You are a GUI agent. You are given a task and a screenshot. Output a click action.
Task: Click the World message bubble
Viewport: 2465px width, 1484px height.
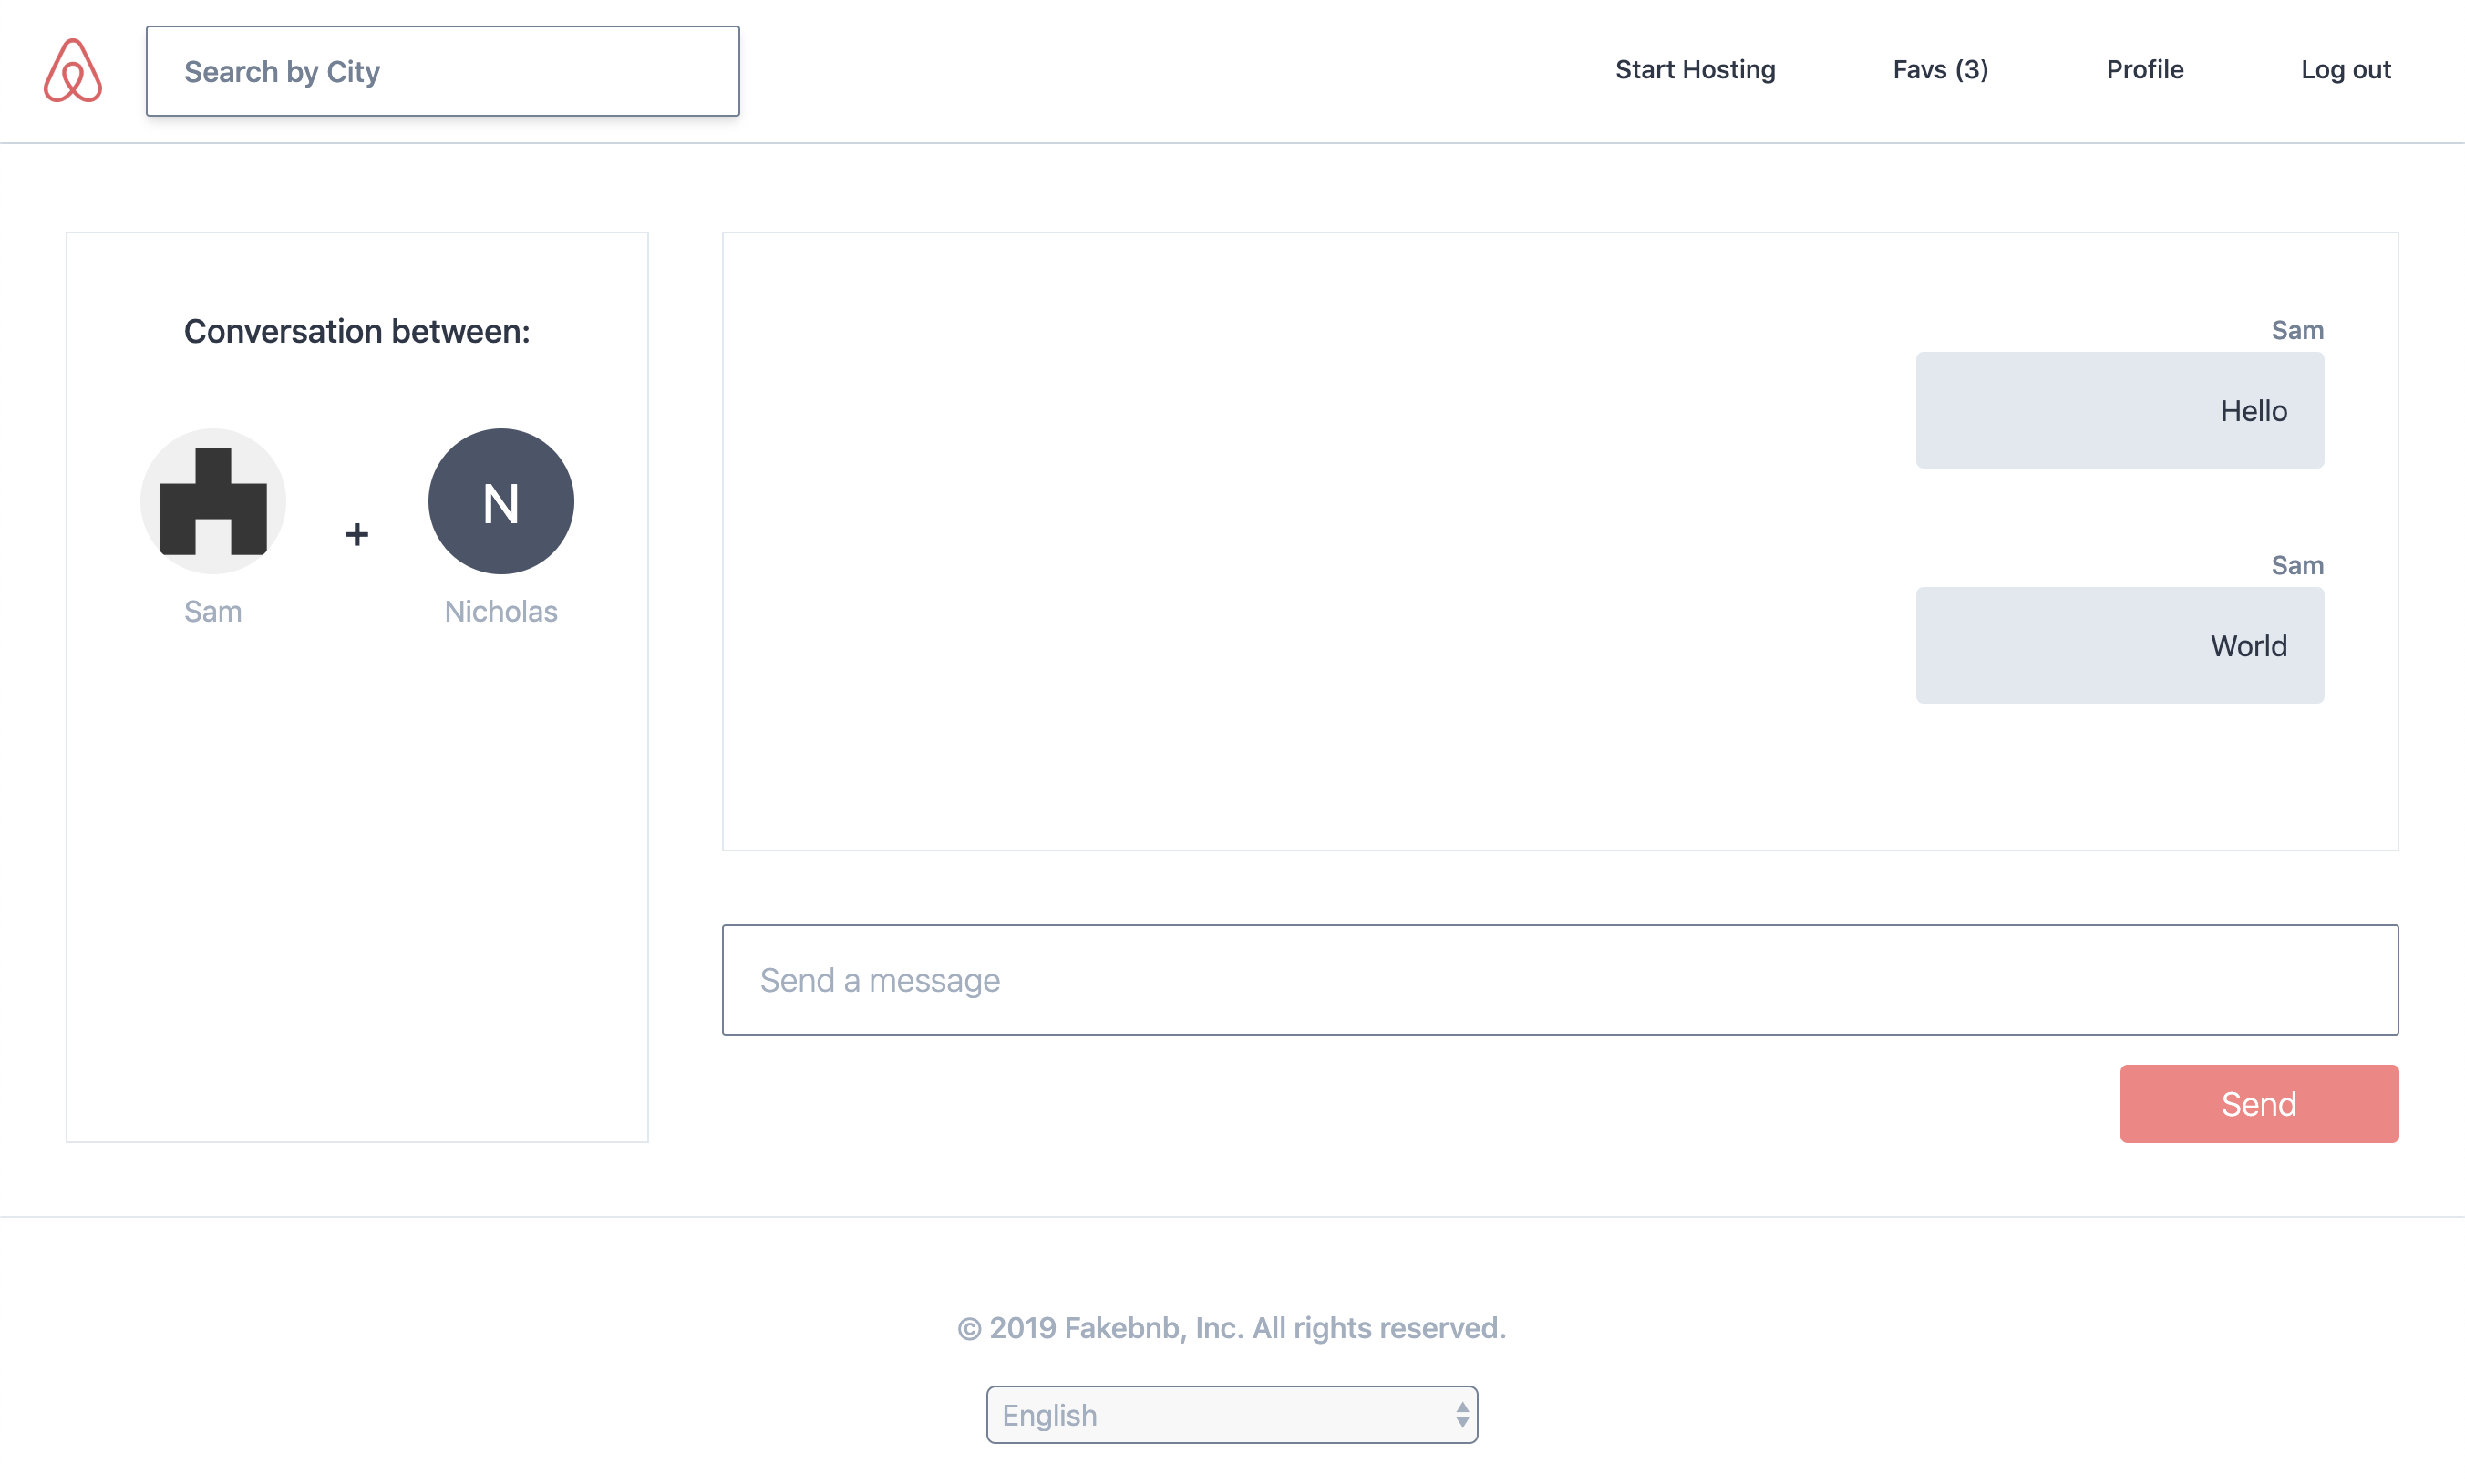pyautogui.click(x=2119, y=645)
